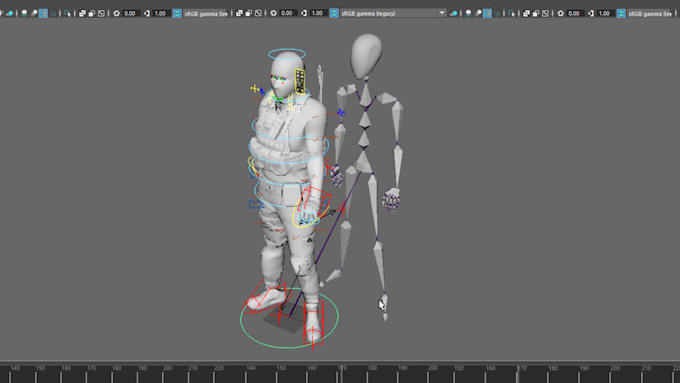Click the middle panel gamma value field 1.00
The width and height of the screenshot is (680, 383).
point(317,13)
